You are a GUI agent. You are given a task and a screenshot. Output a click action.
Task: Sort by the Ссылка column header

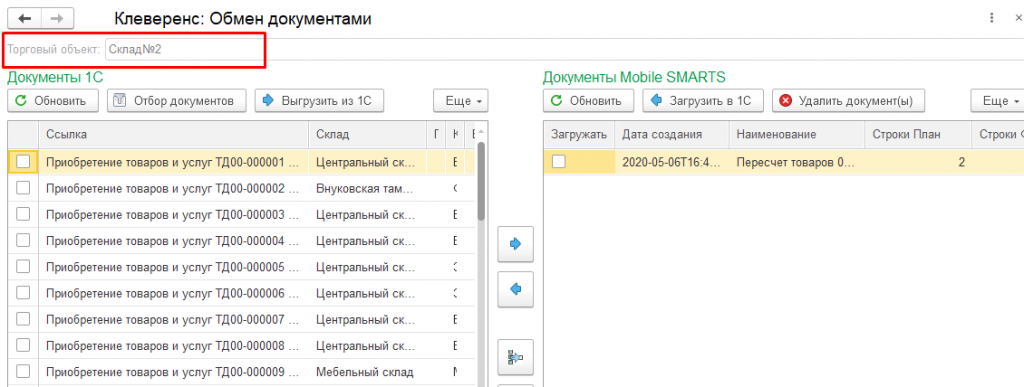pyautogui.click(x=173, y=135)
